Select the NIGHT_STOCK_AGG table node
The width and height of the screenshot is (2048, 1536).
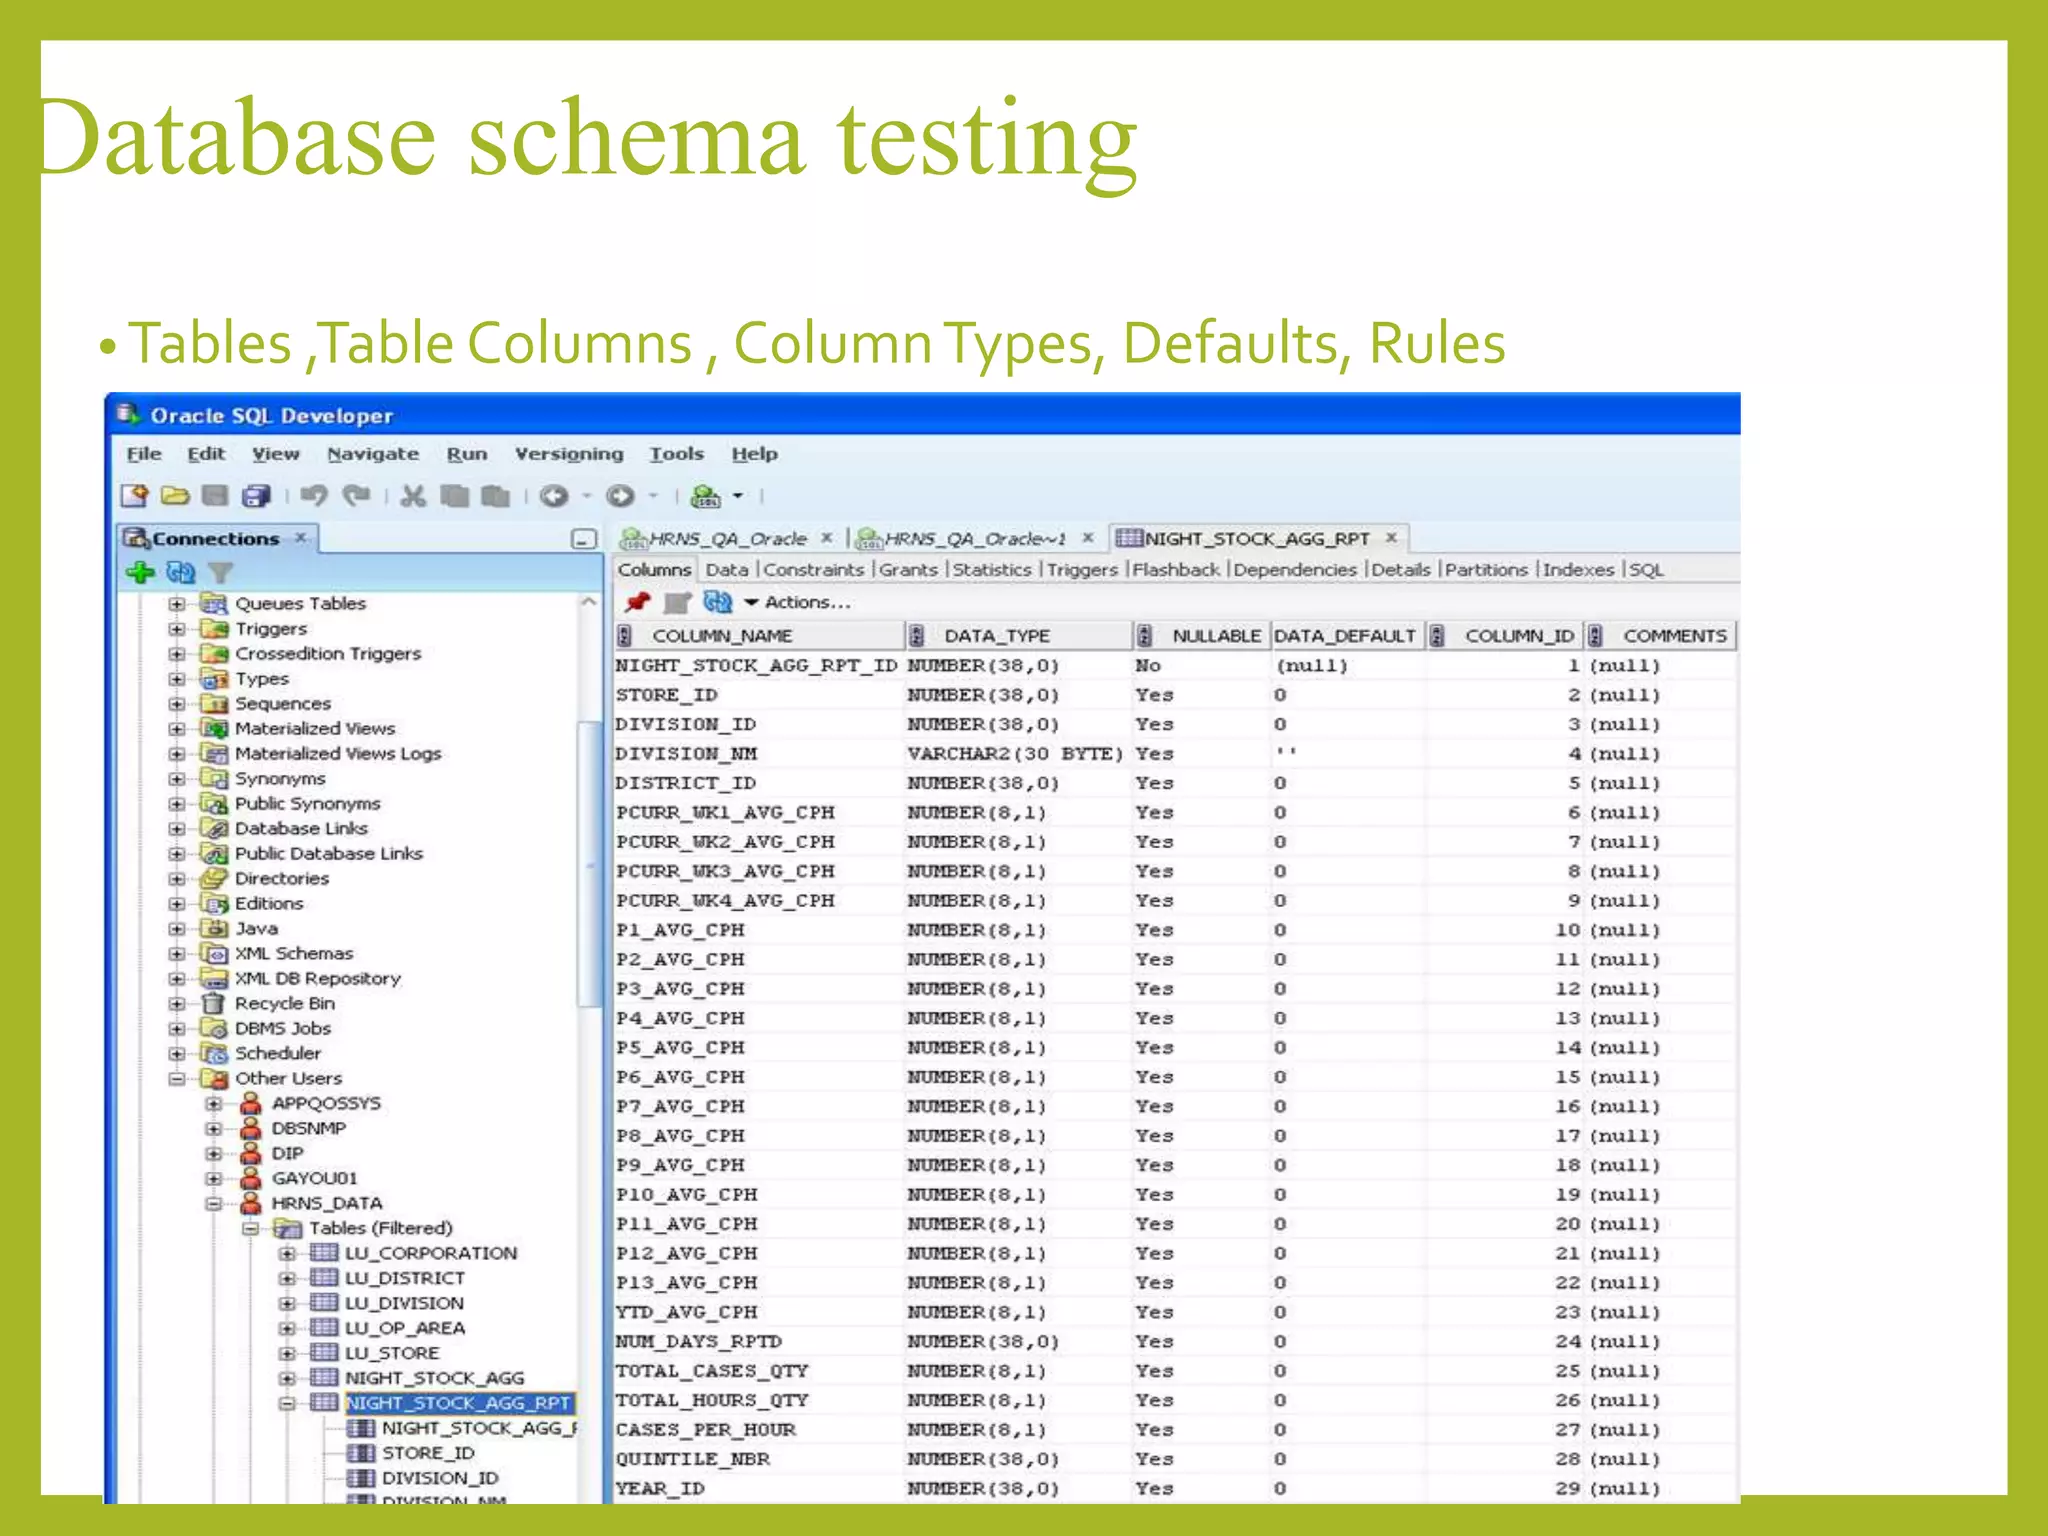pyautogui.click(x=434, y=1379)
